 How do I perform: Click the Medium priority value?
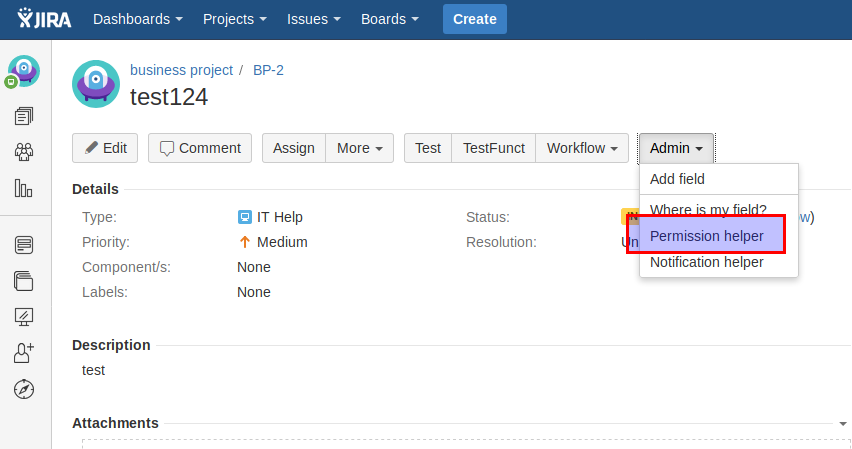click(282, 242)
